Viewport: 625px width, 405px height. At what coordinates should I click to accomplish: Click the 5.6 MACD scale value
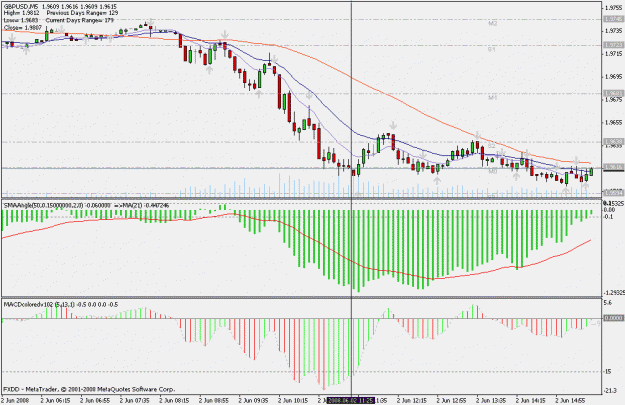tap(608, 303)
